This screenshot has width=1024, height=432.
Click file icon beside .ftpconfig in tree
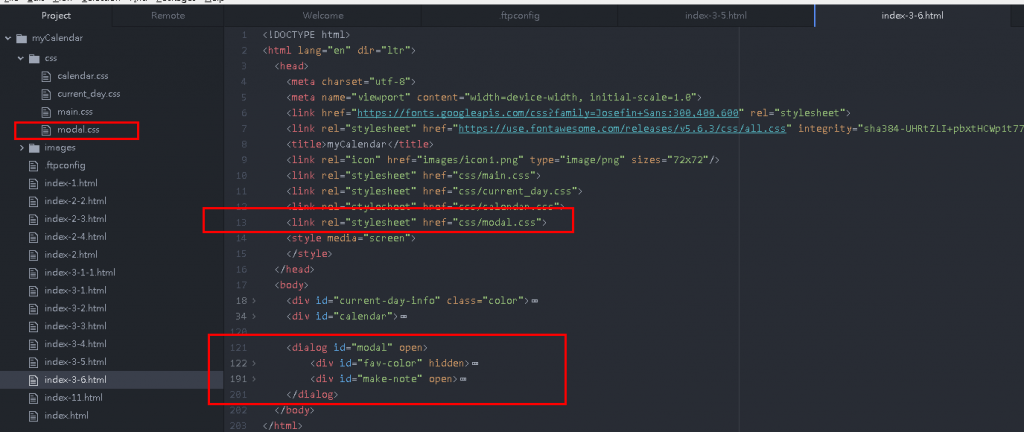(x=33, y=166)
